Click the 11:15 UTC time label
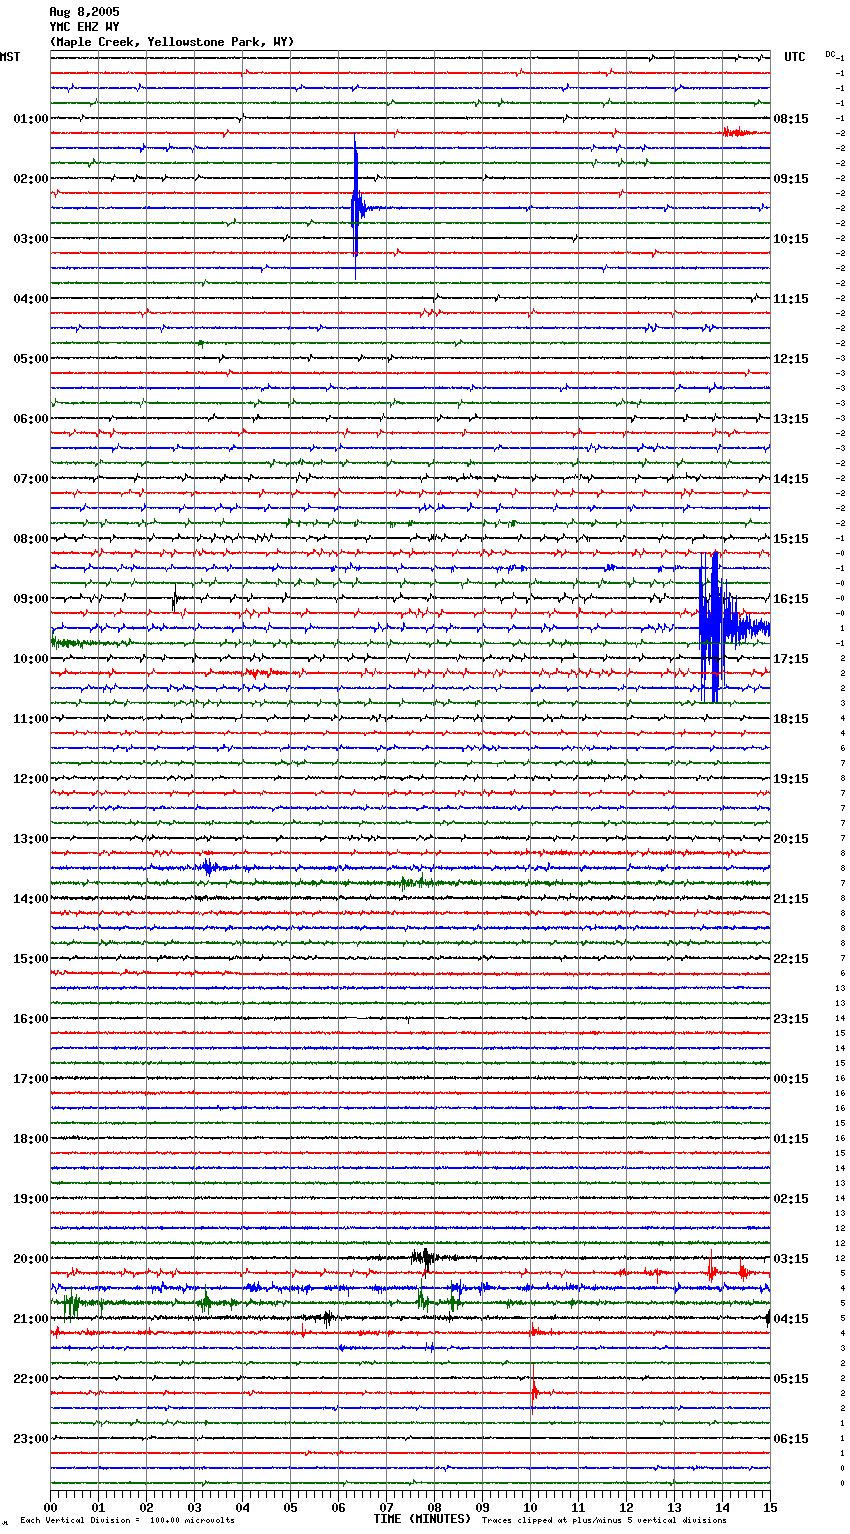The height and width of the screenshot is (1534, 850). (791, 299)
